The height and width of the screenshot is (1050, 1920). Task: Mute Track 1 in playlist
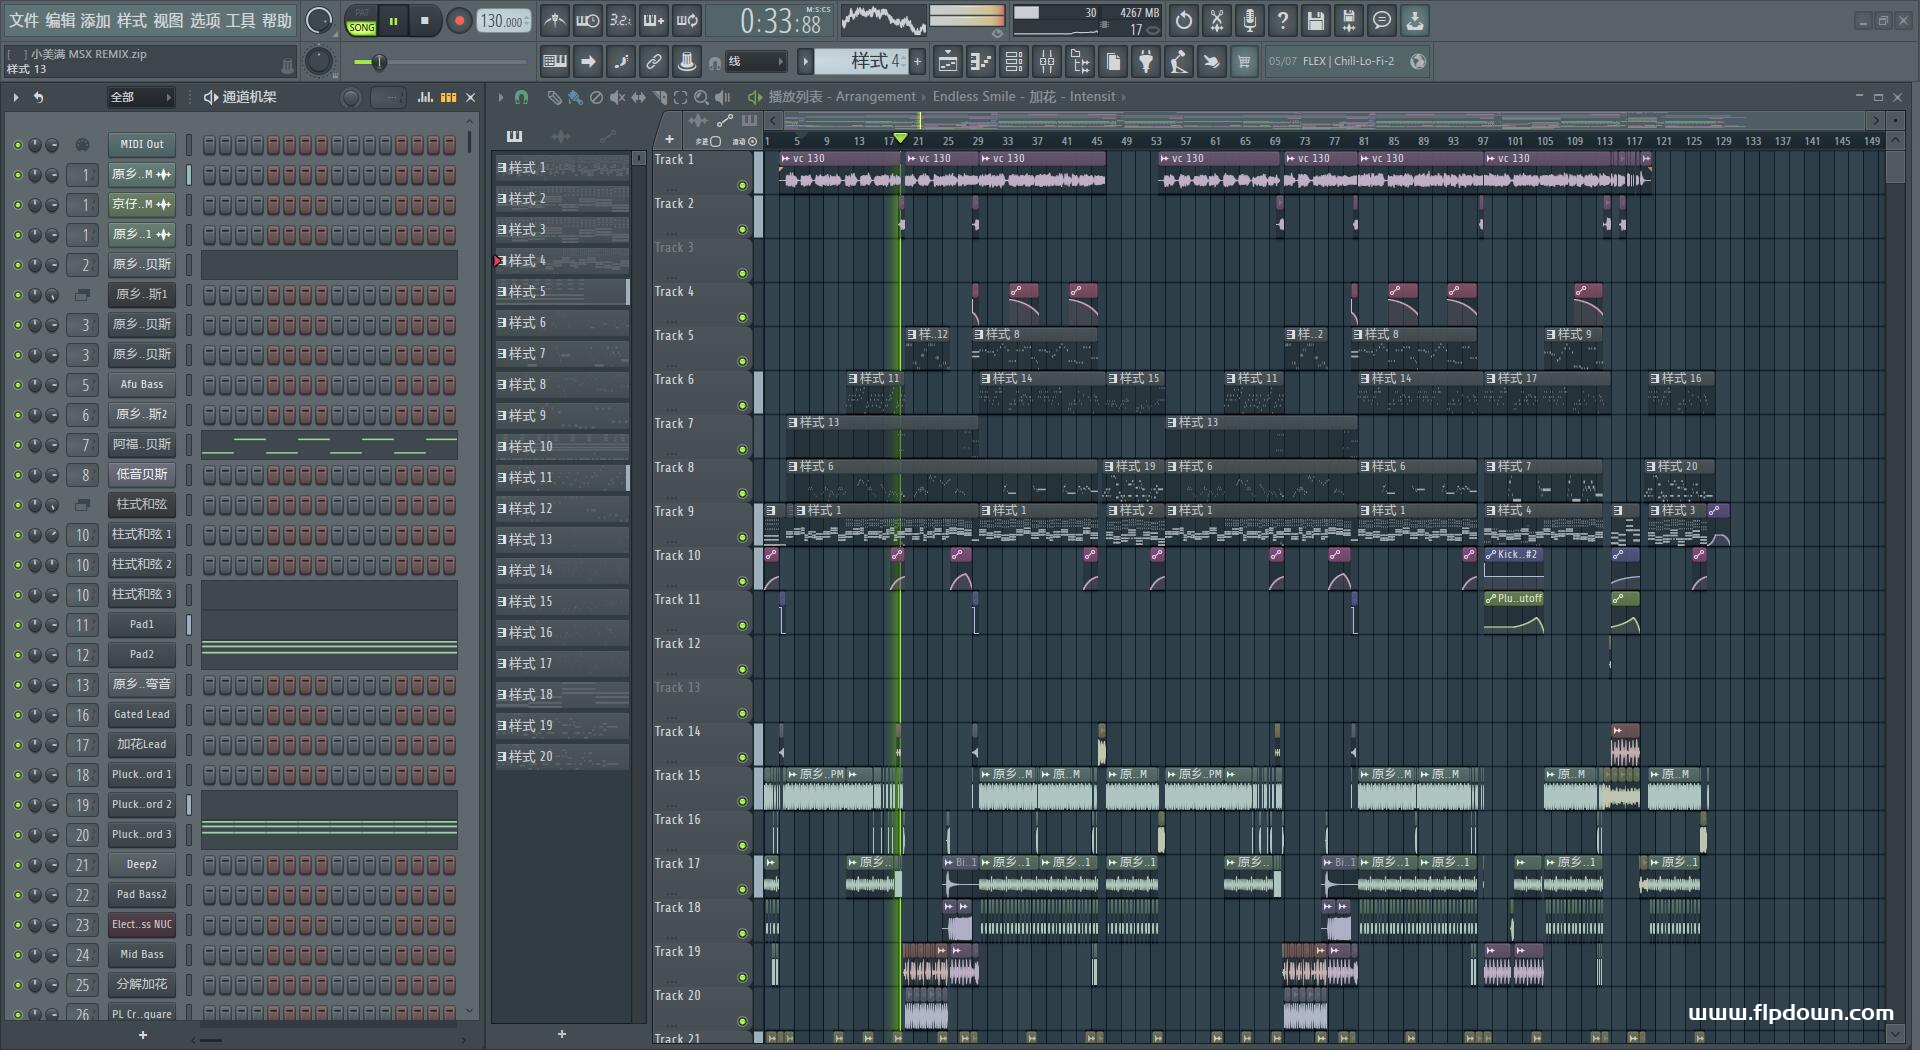pyautogui.click(x=742, y=186)
